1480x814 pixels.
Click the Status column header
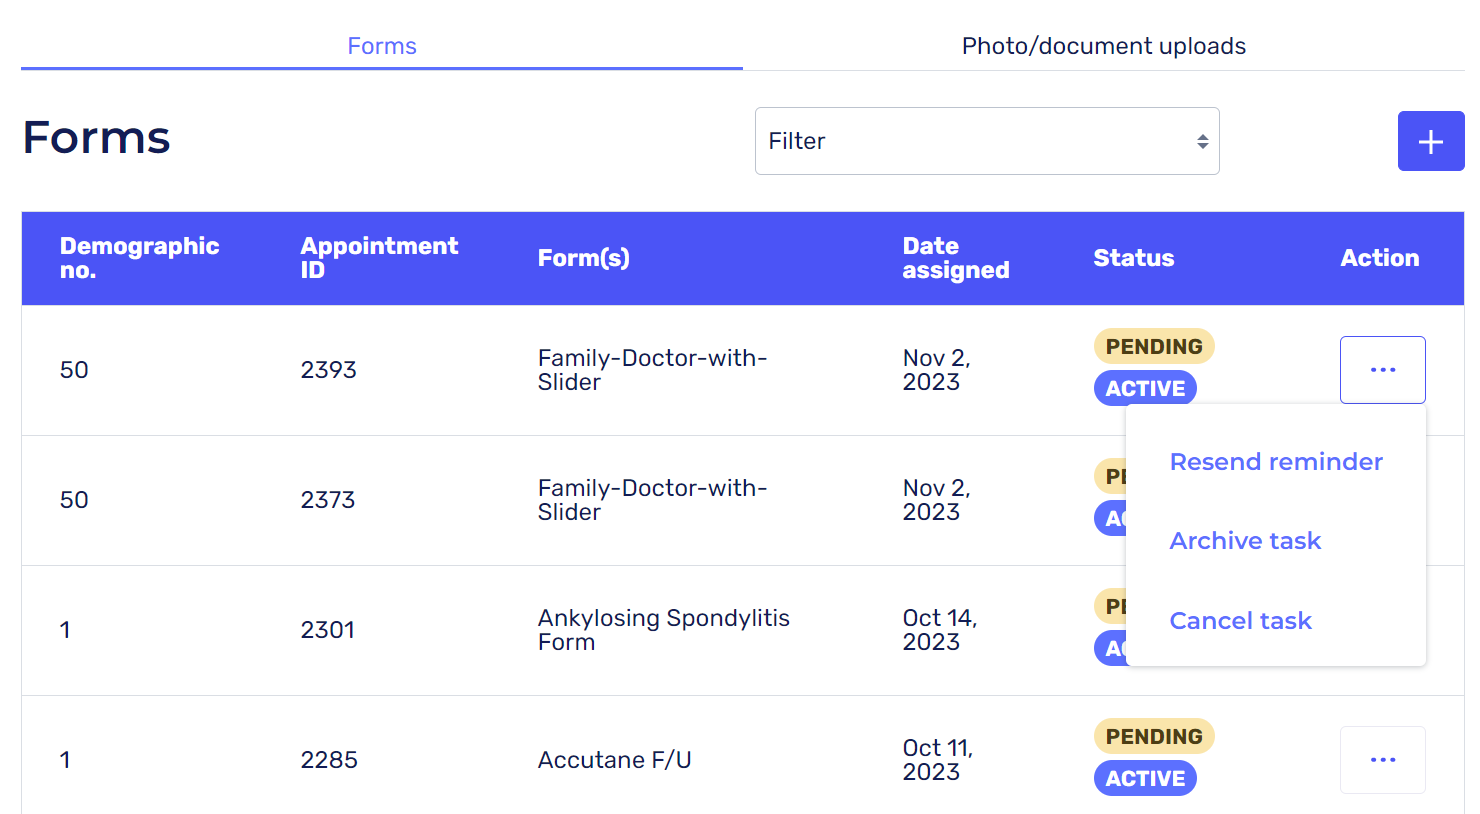(x=1133, y=258)
